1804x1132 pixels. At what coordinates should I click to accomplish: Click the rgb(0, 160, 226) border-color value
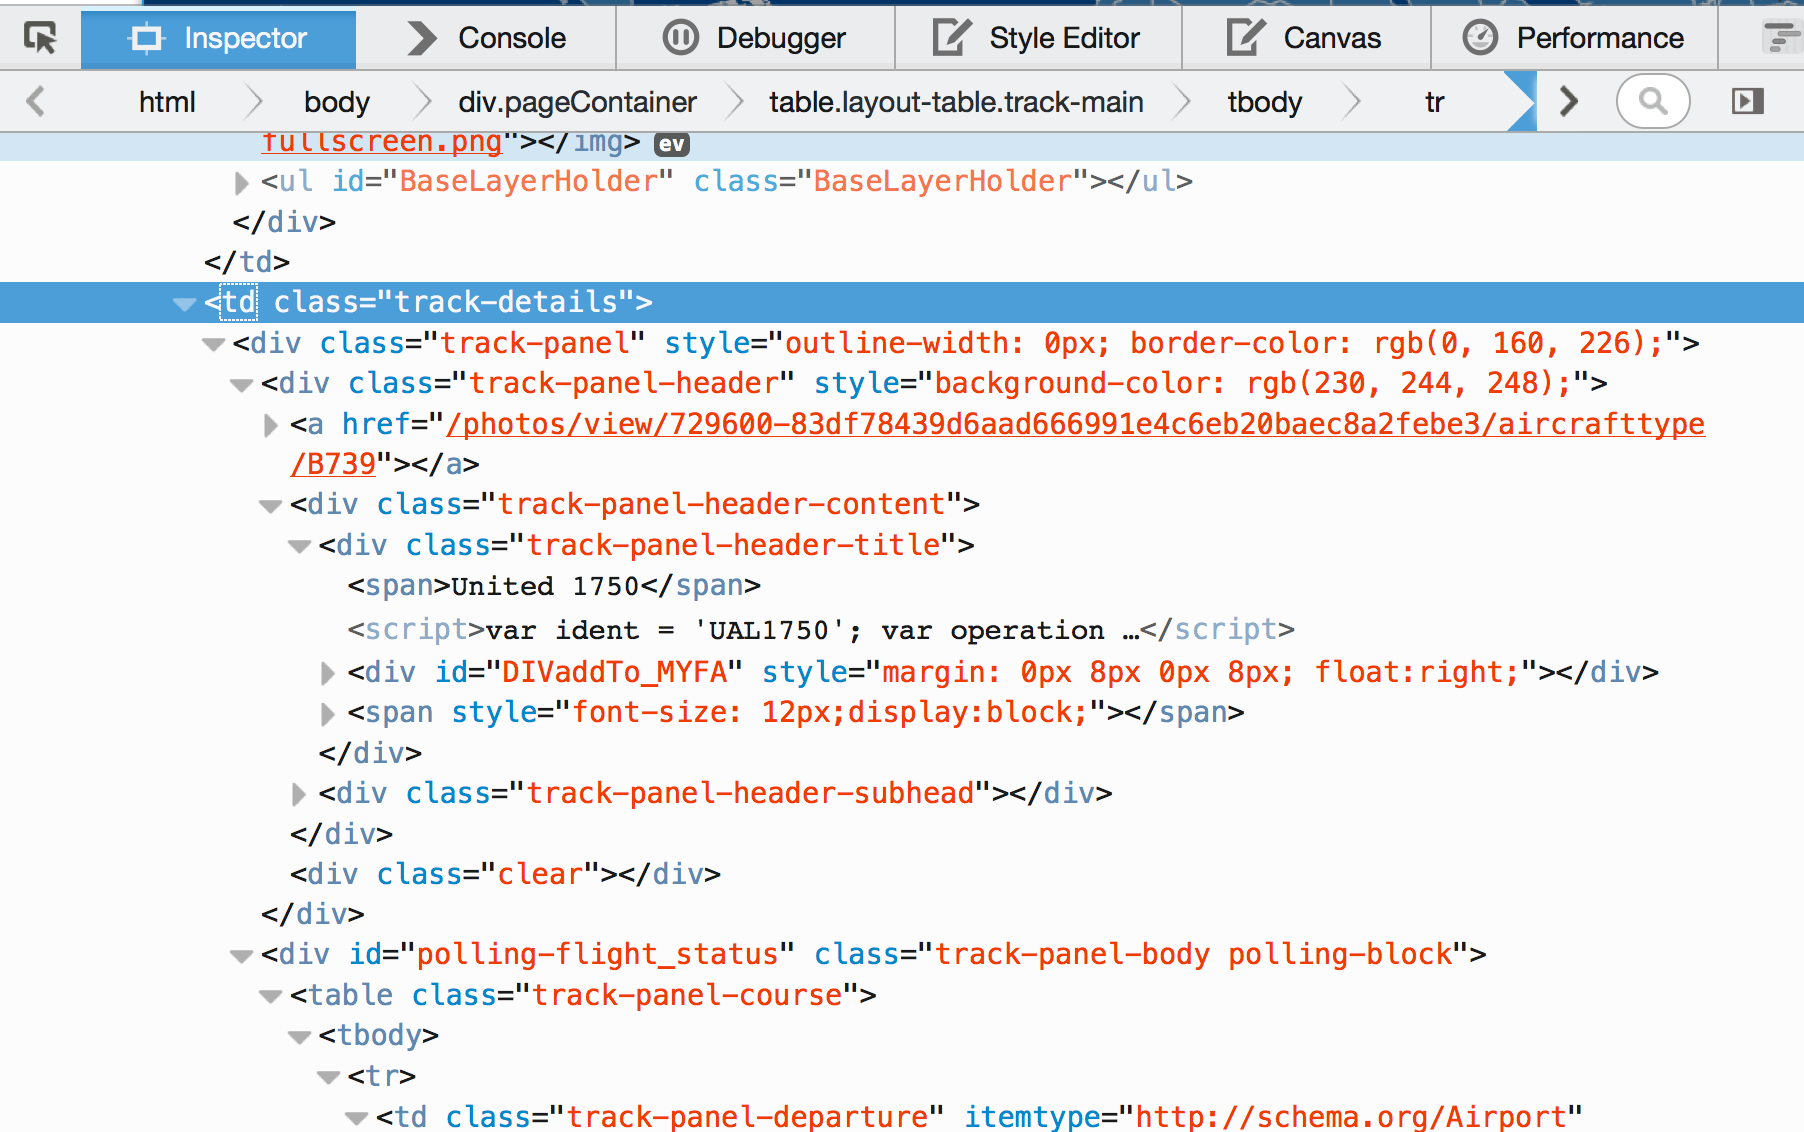pos(1509,343)
